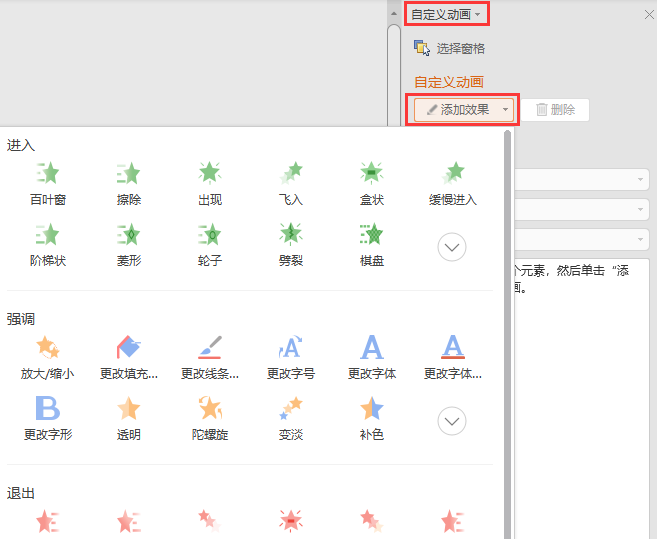Apply the 更改字号 emphasis effect
The image size is (657, 539).
tap(290, 357)
